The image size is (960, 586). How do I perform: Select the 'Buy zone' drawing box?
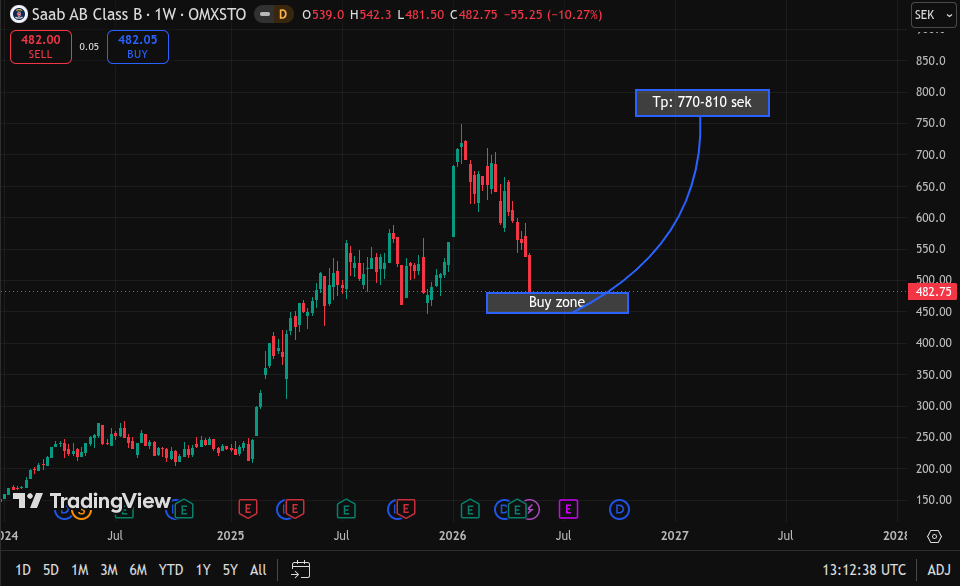557,302
